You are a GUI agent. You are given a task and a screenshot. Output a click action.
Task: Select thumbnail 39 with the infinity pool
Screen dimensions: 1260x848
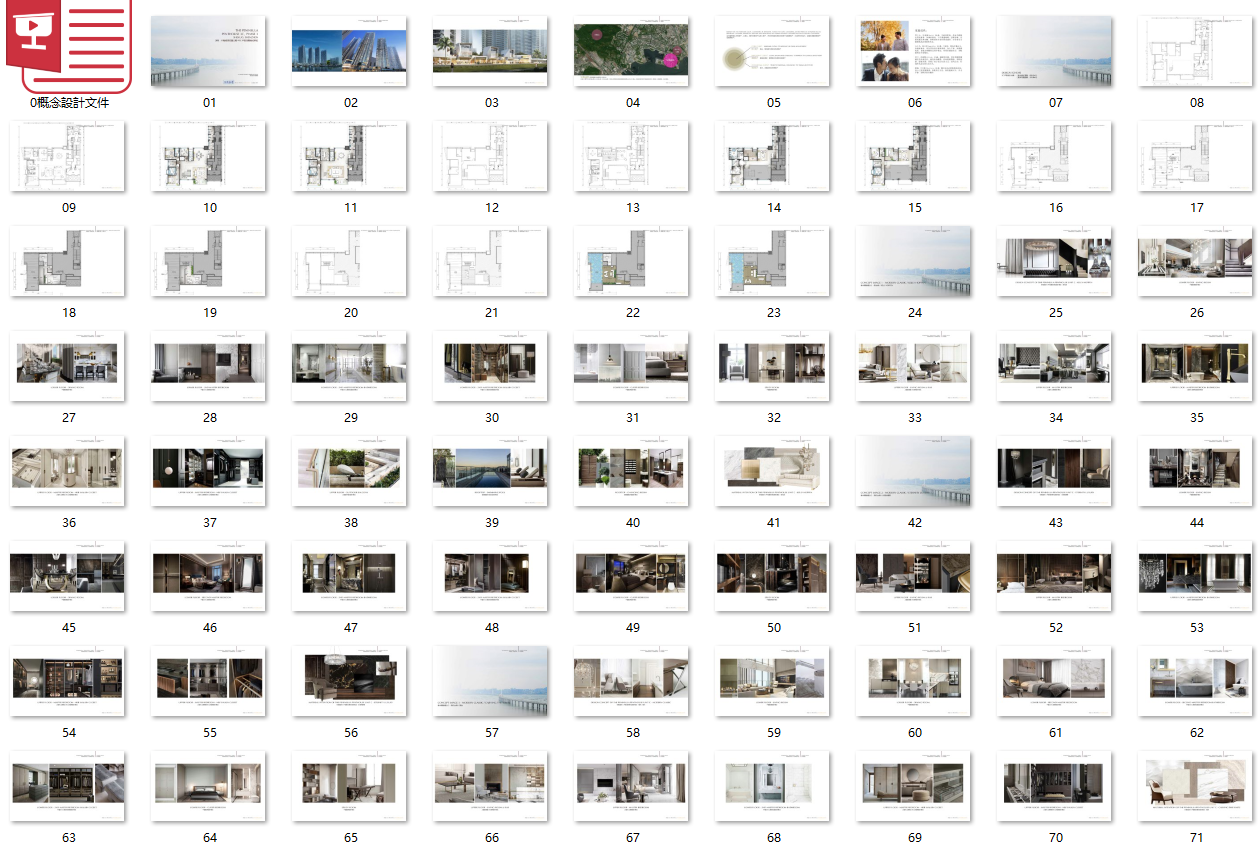pyautogui.click(x=491, y=471)
